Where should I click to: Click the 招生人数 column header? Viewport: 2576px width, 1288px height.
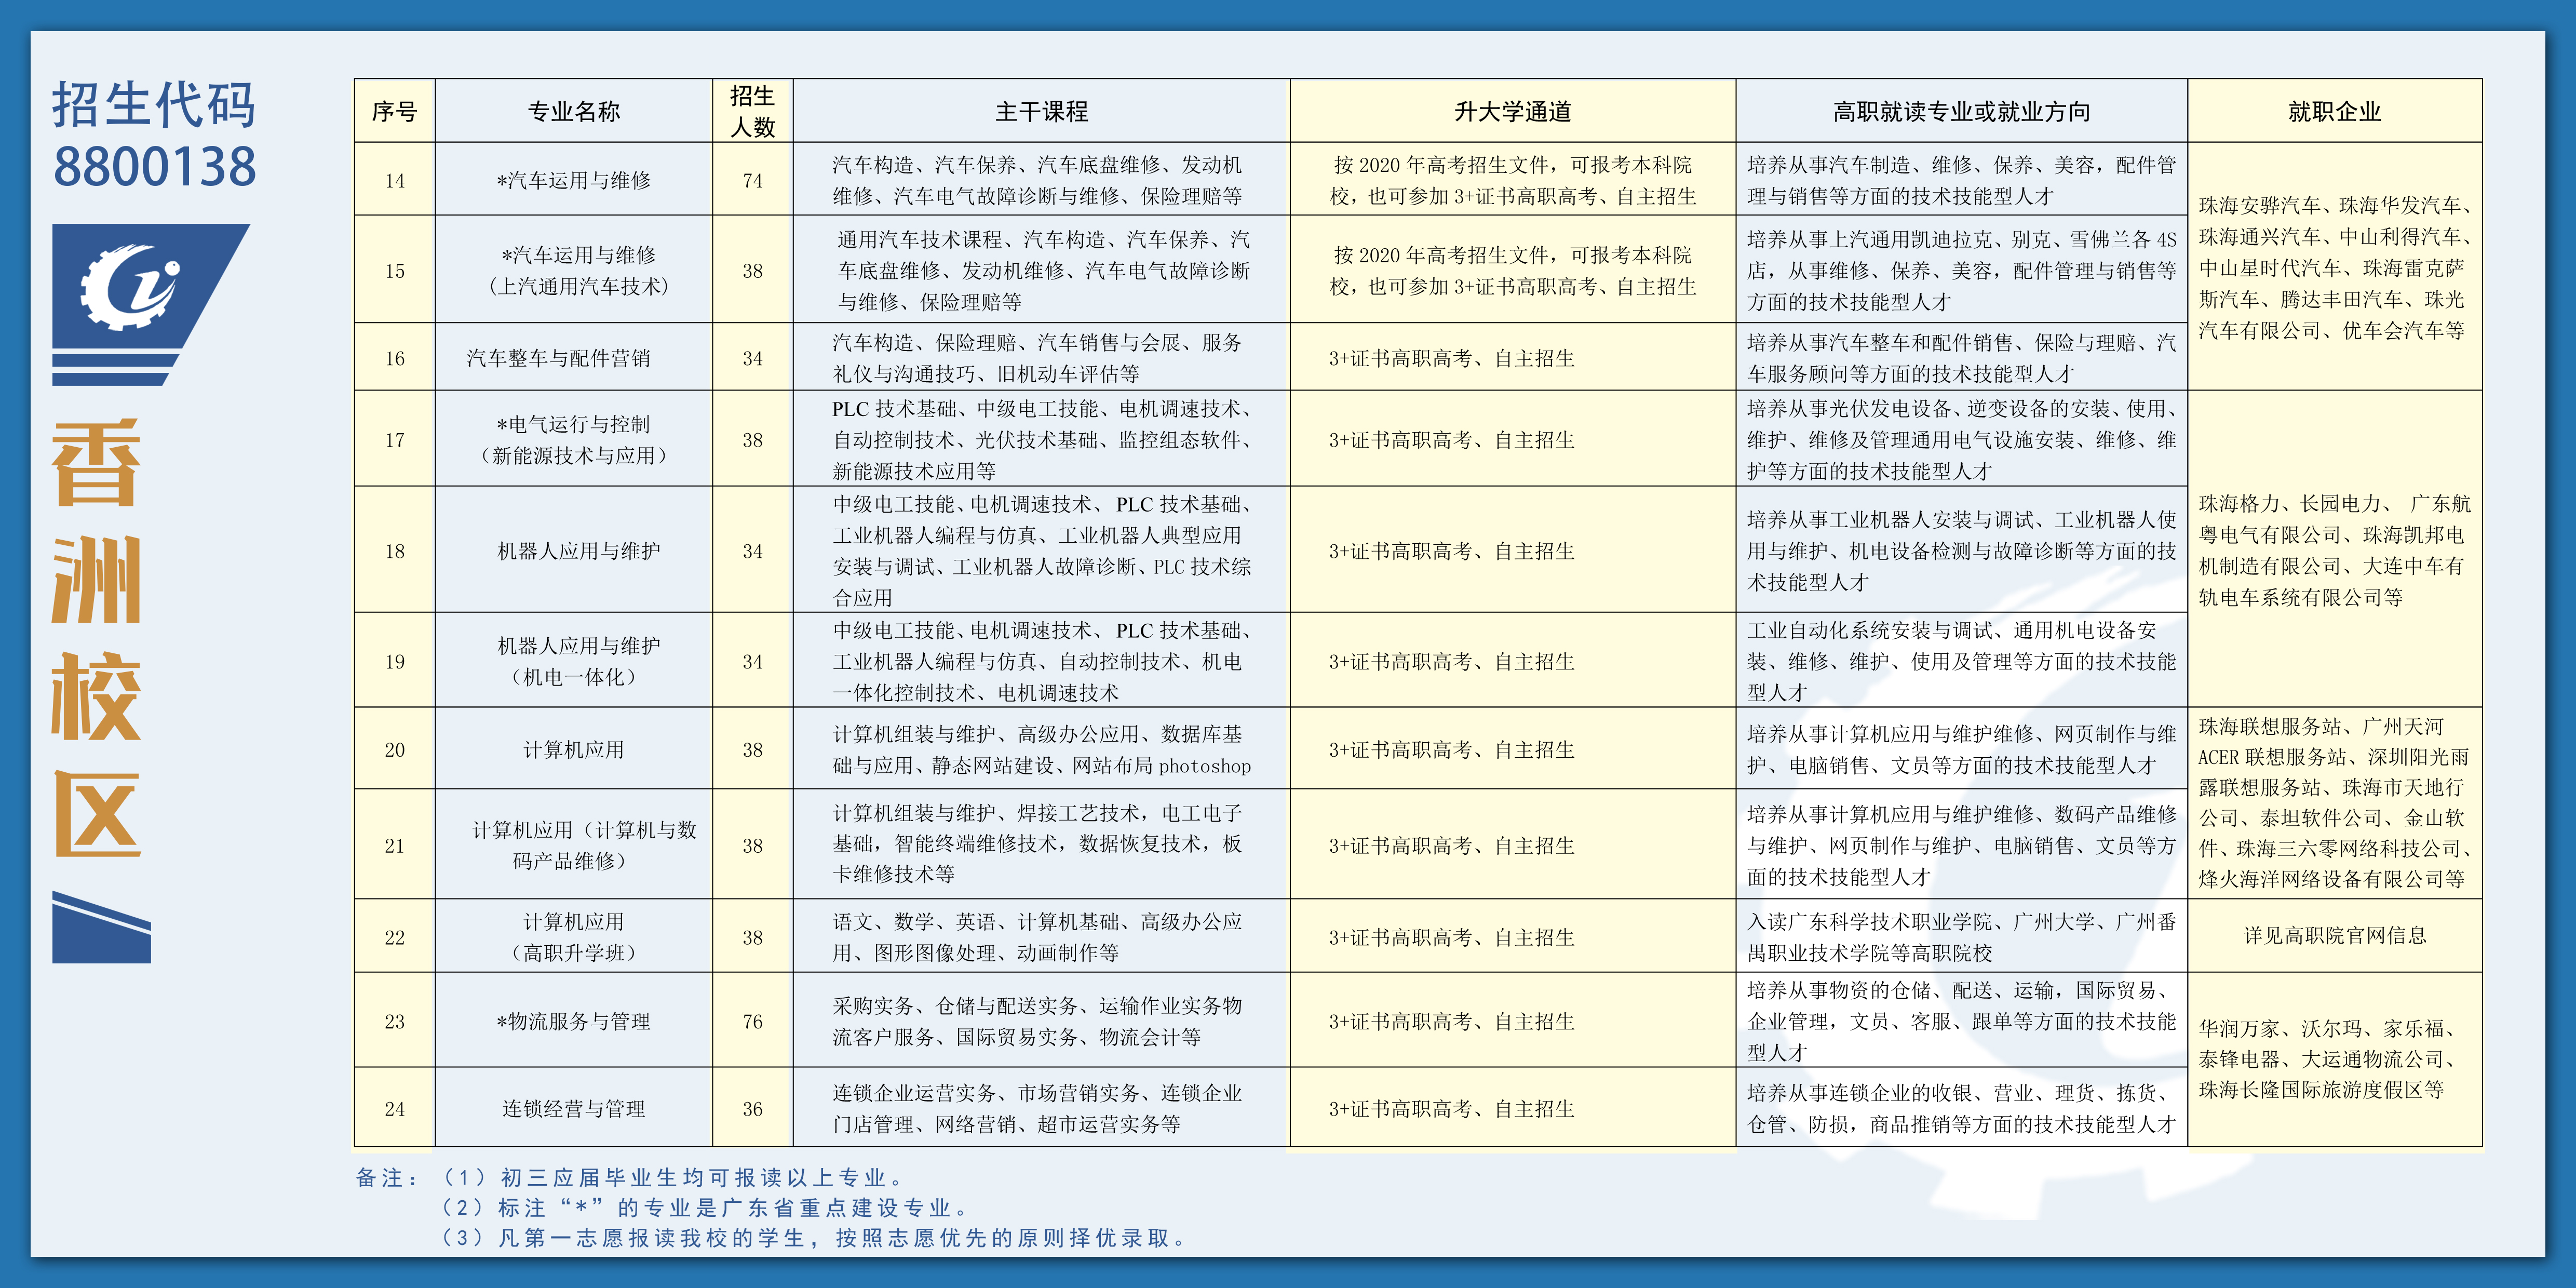tap(752, 111)
